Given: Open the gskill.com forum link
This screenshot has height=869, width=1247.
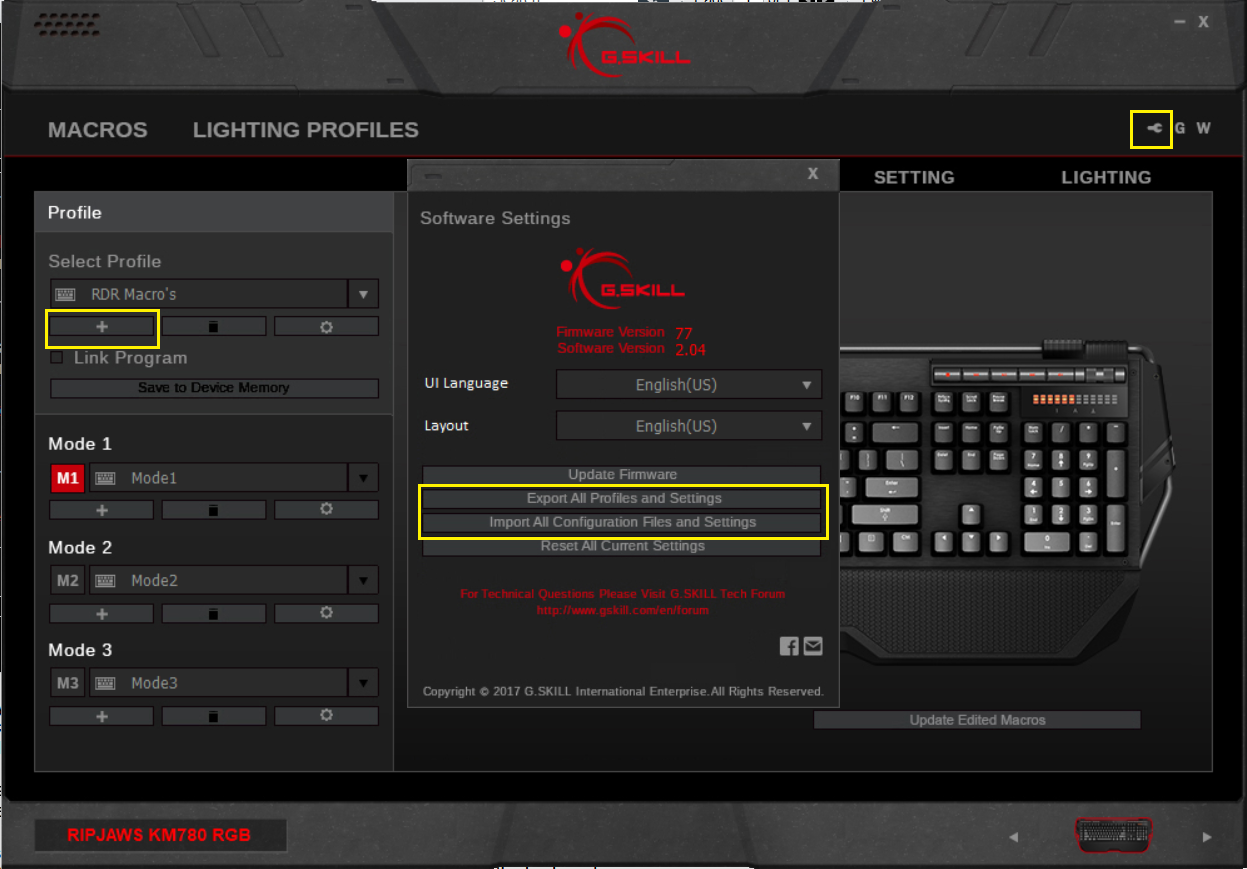Looking at the screenshot, I should click(622, 609).
